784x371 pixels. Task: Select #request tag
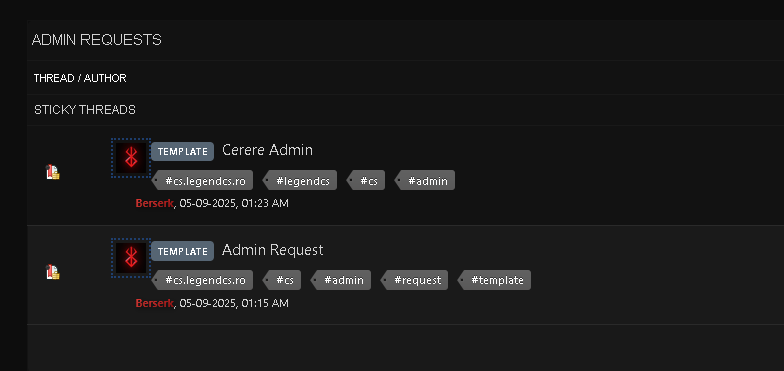pos(414,280)
